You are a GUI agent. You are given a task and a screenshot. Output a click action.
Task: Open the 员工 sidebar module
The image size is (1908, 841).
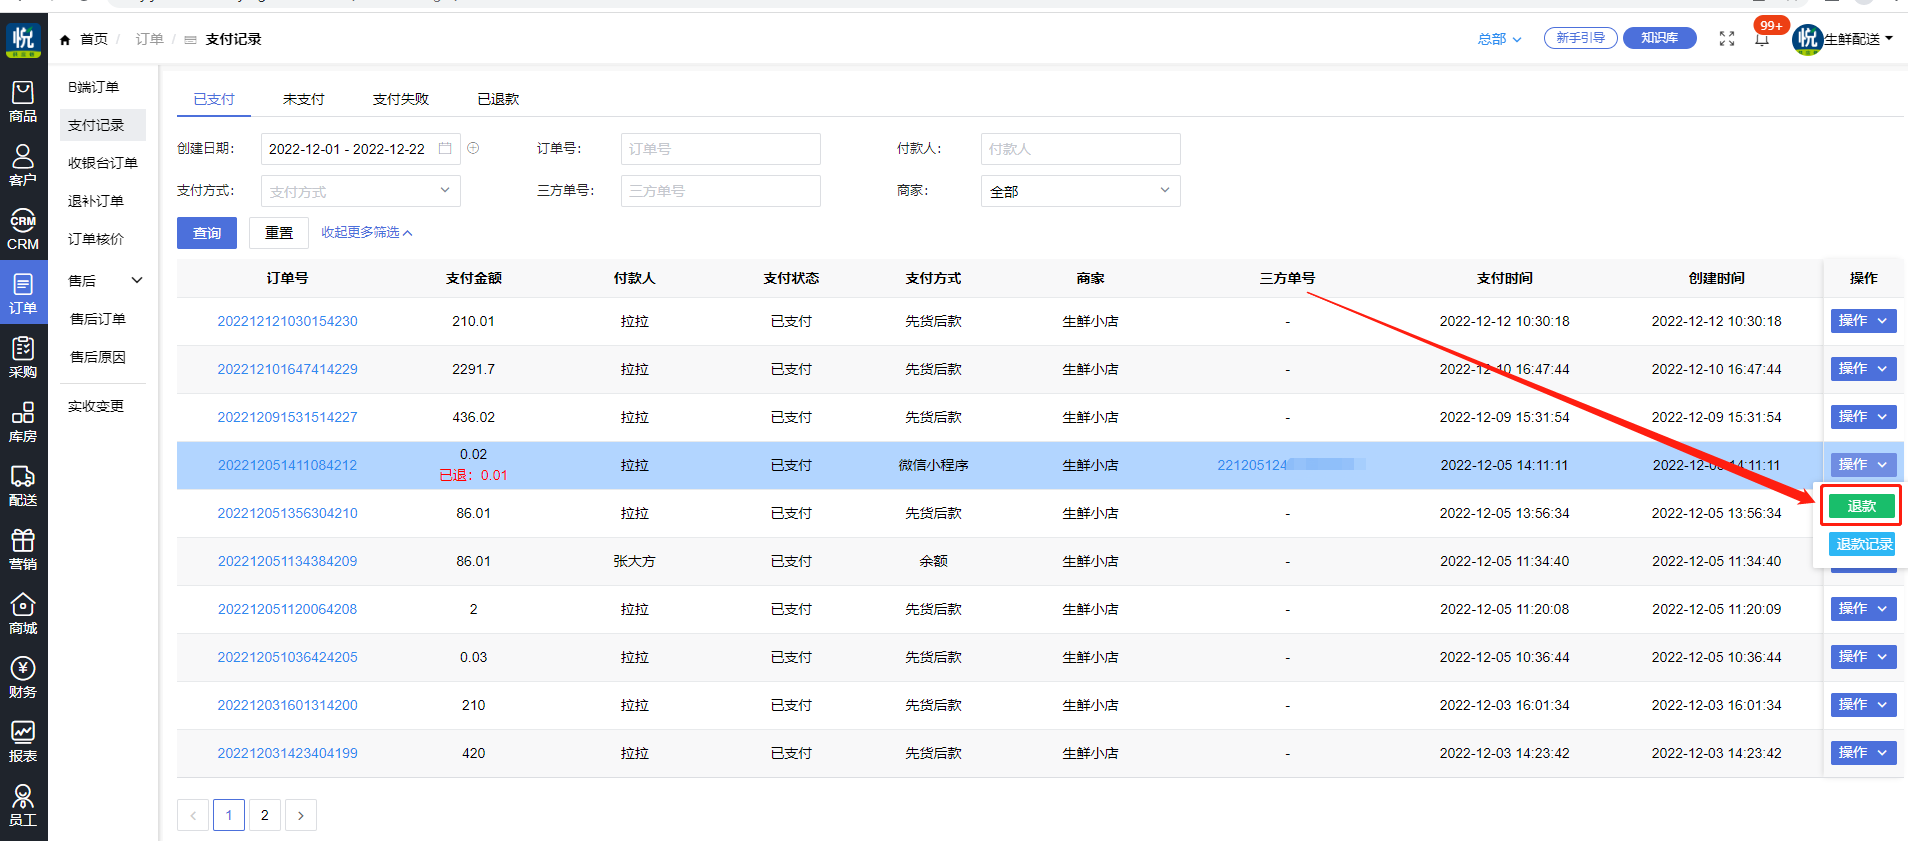23,806
